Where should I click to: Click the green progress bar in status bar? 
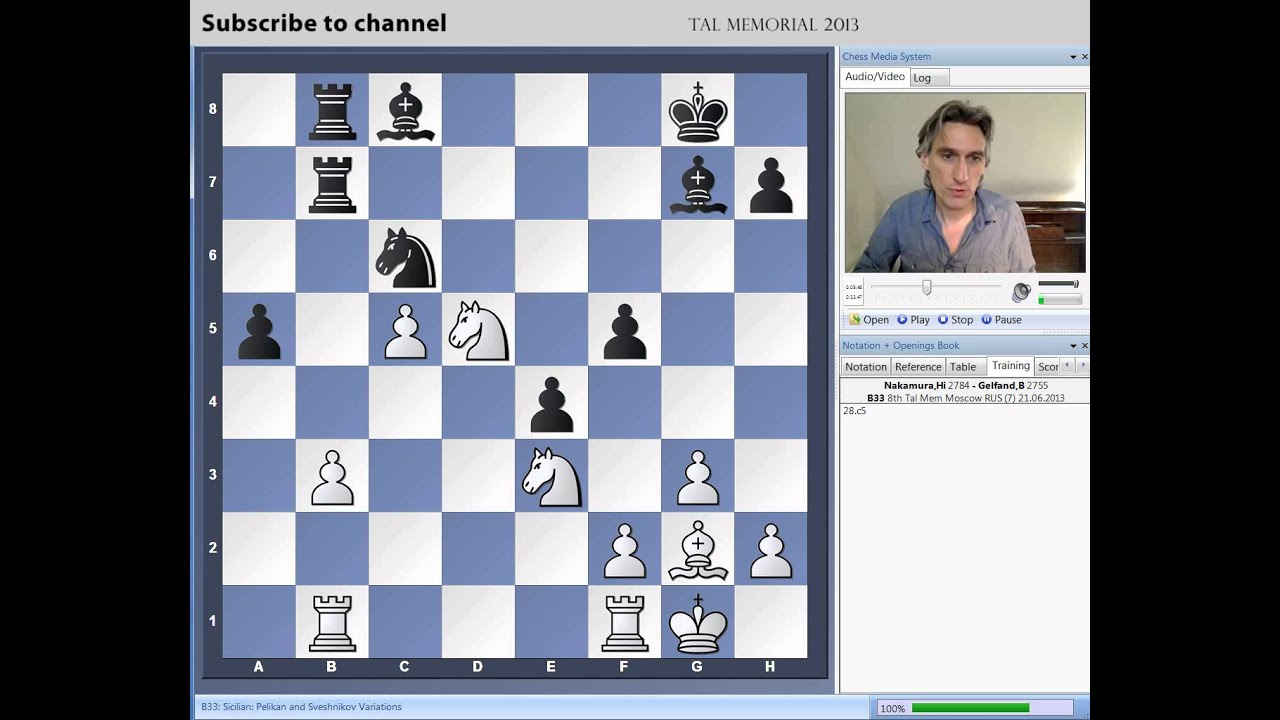click(x=970, y=708)
